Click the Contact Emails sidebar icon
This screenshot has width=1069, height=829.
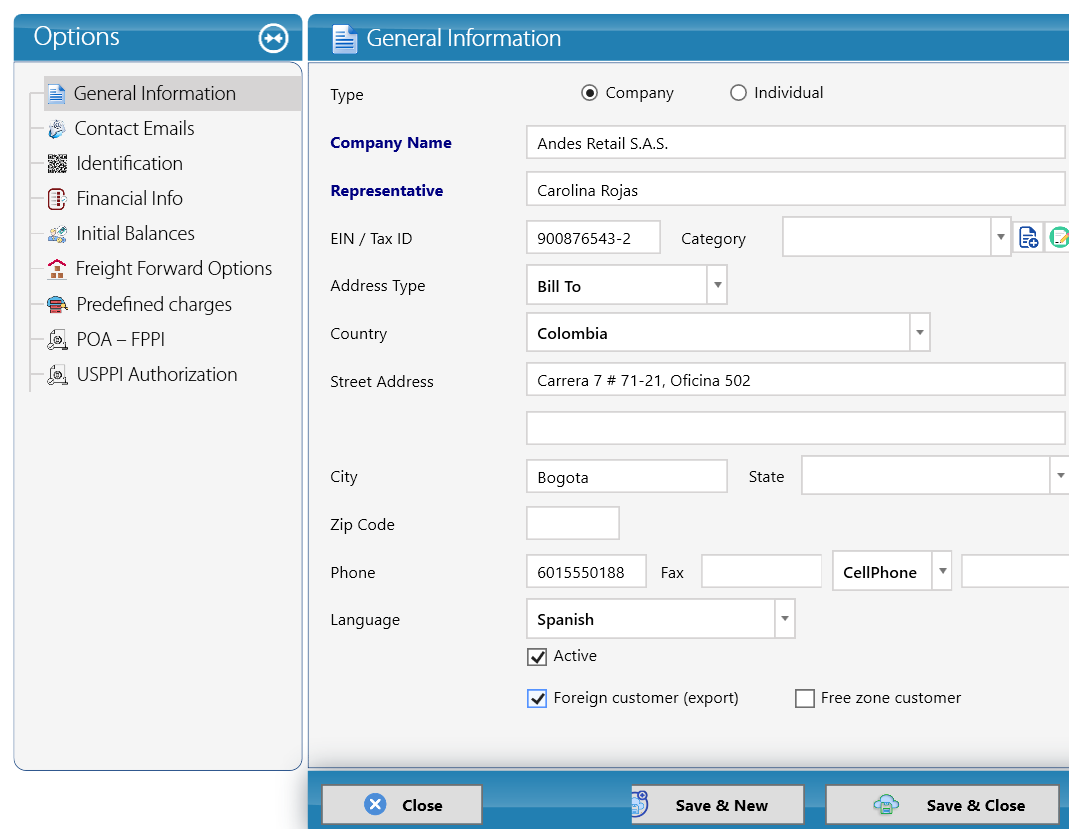tap(57, 129)
